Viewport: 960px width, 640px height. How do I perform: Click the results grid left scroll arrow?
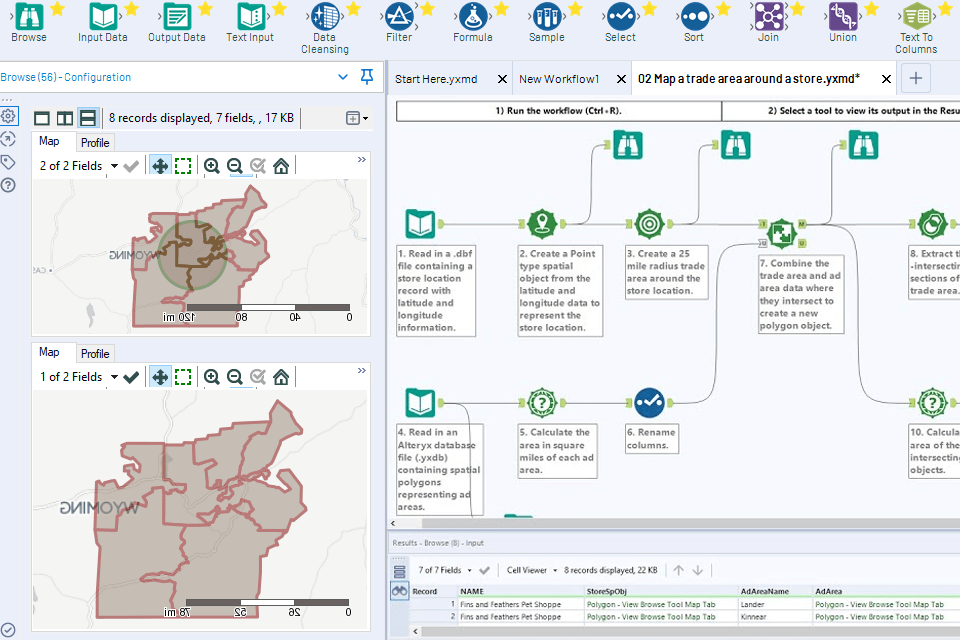coord(416,631)
